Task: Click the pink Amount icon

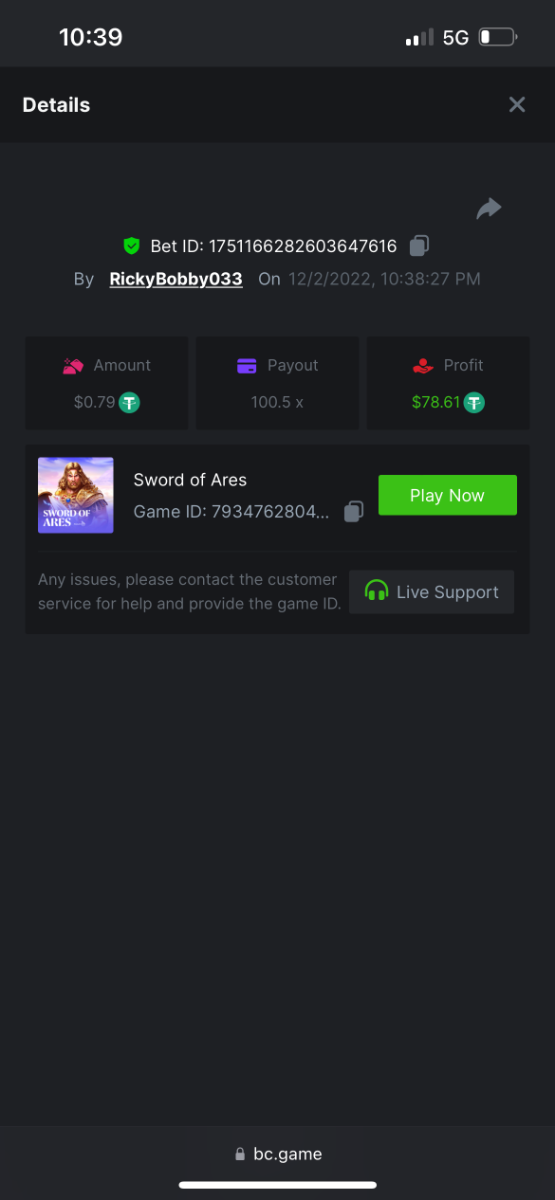Action: pos(72,366)
